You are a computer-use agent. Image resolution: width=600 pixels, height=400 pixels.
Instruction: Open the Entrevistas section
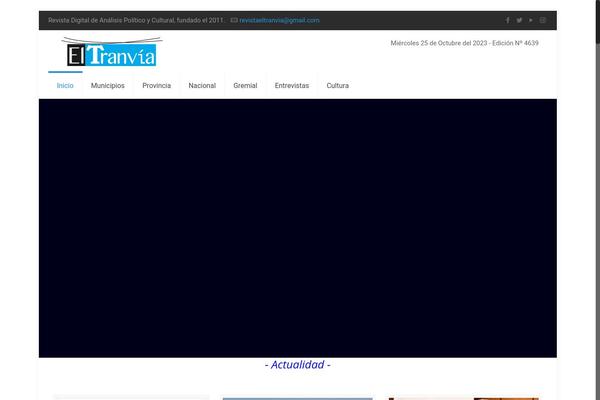click(292, 85)
